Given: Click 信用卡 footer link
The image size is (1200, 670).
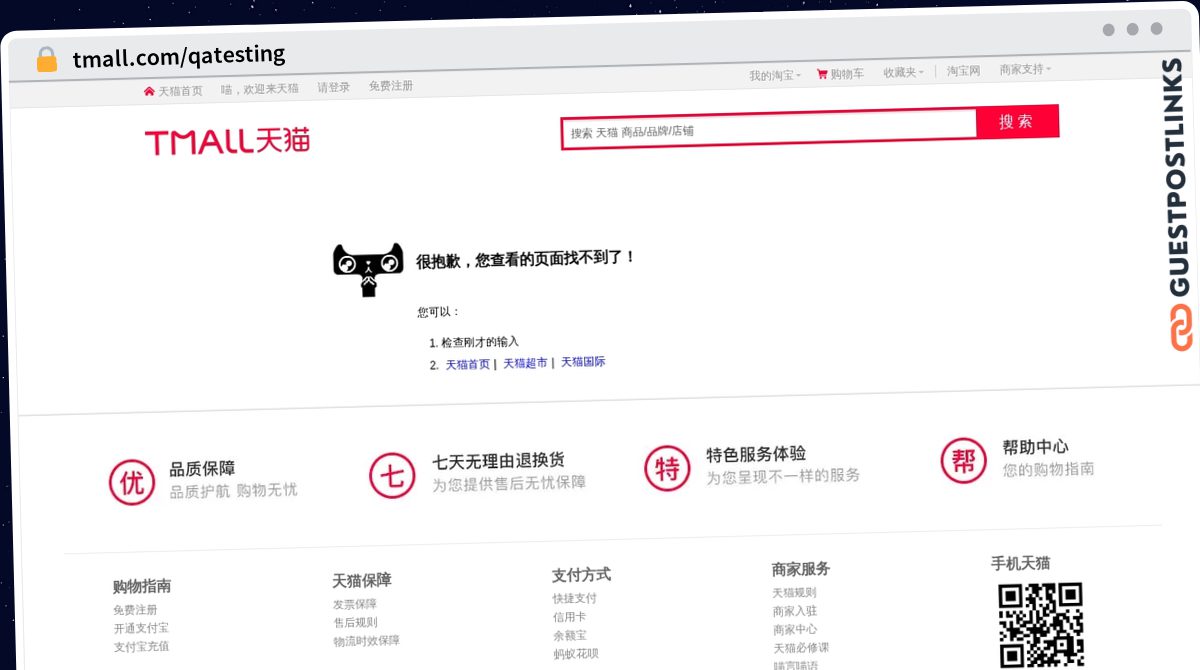Looking at the screenshot, I should (x=570, y=617).
